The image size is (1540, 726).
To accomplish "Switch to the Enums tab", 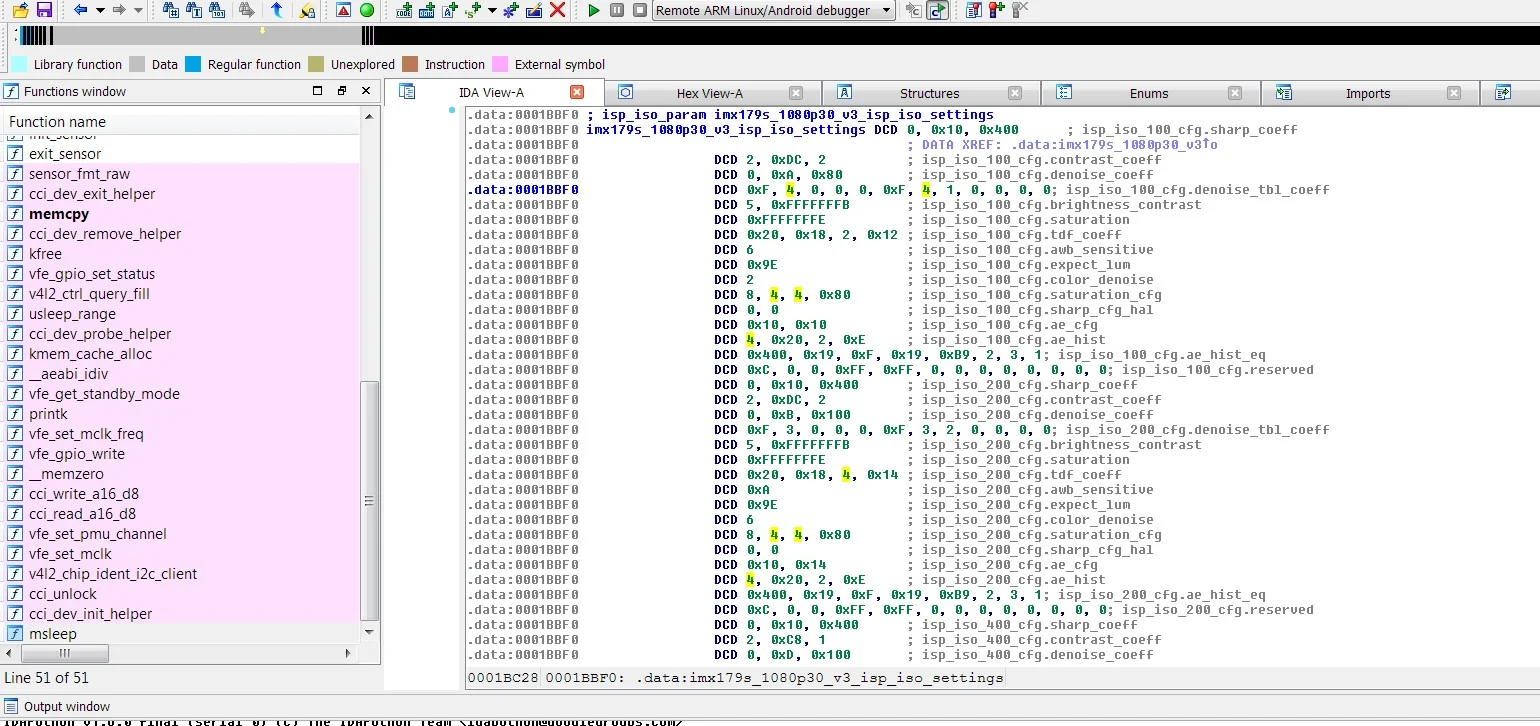I will (1149, 93).
